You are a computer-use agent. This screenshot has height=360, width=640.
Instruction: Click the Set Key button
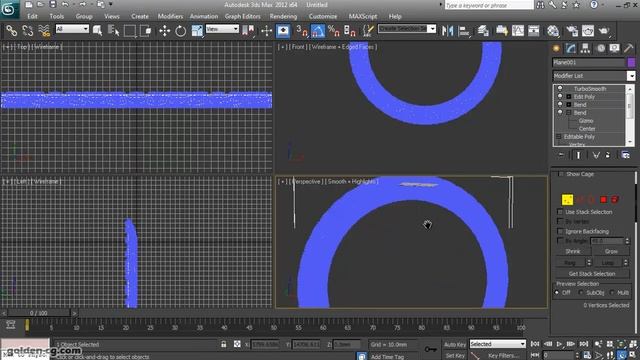(455, 356)
